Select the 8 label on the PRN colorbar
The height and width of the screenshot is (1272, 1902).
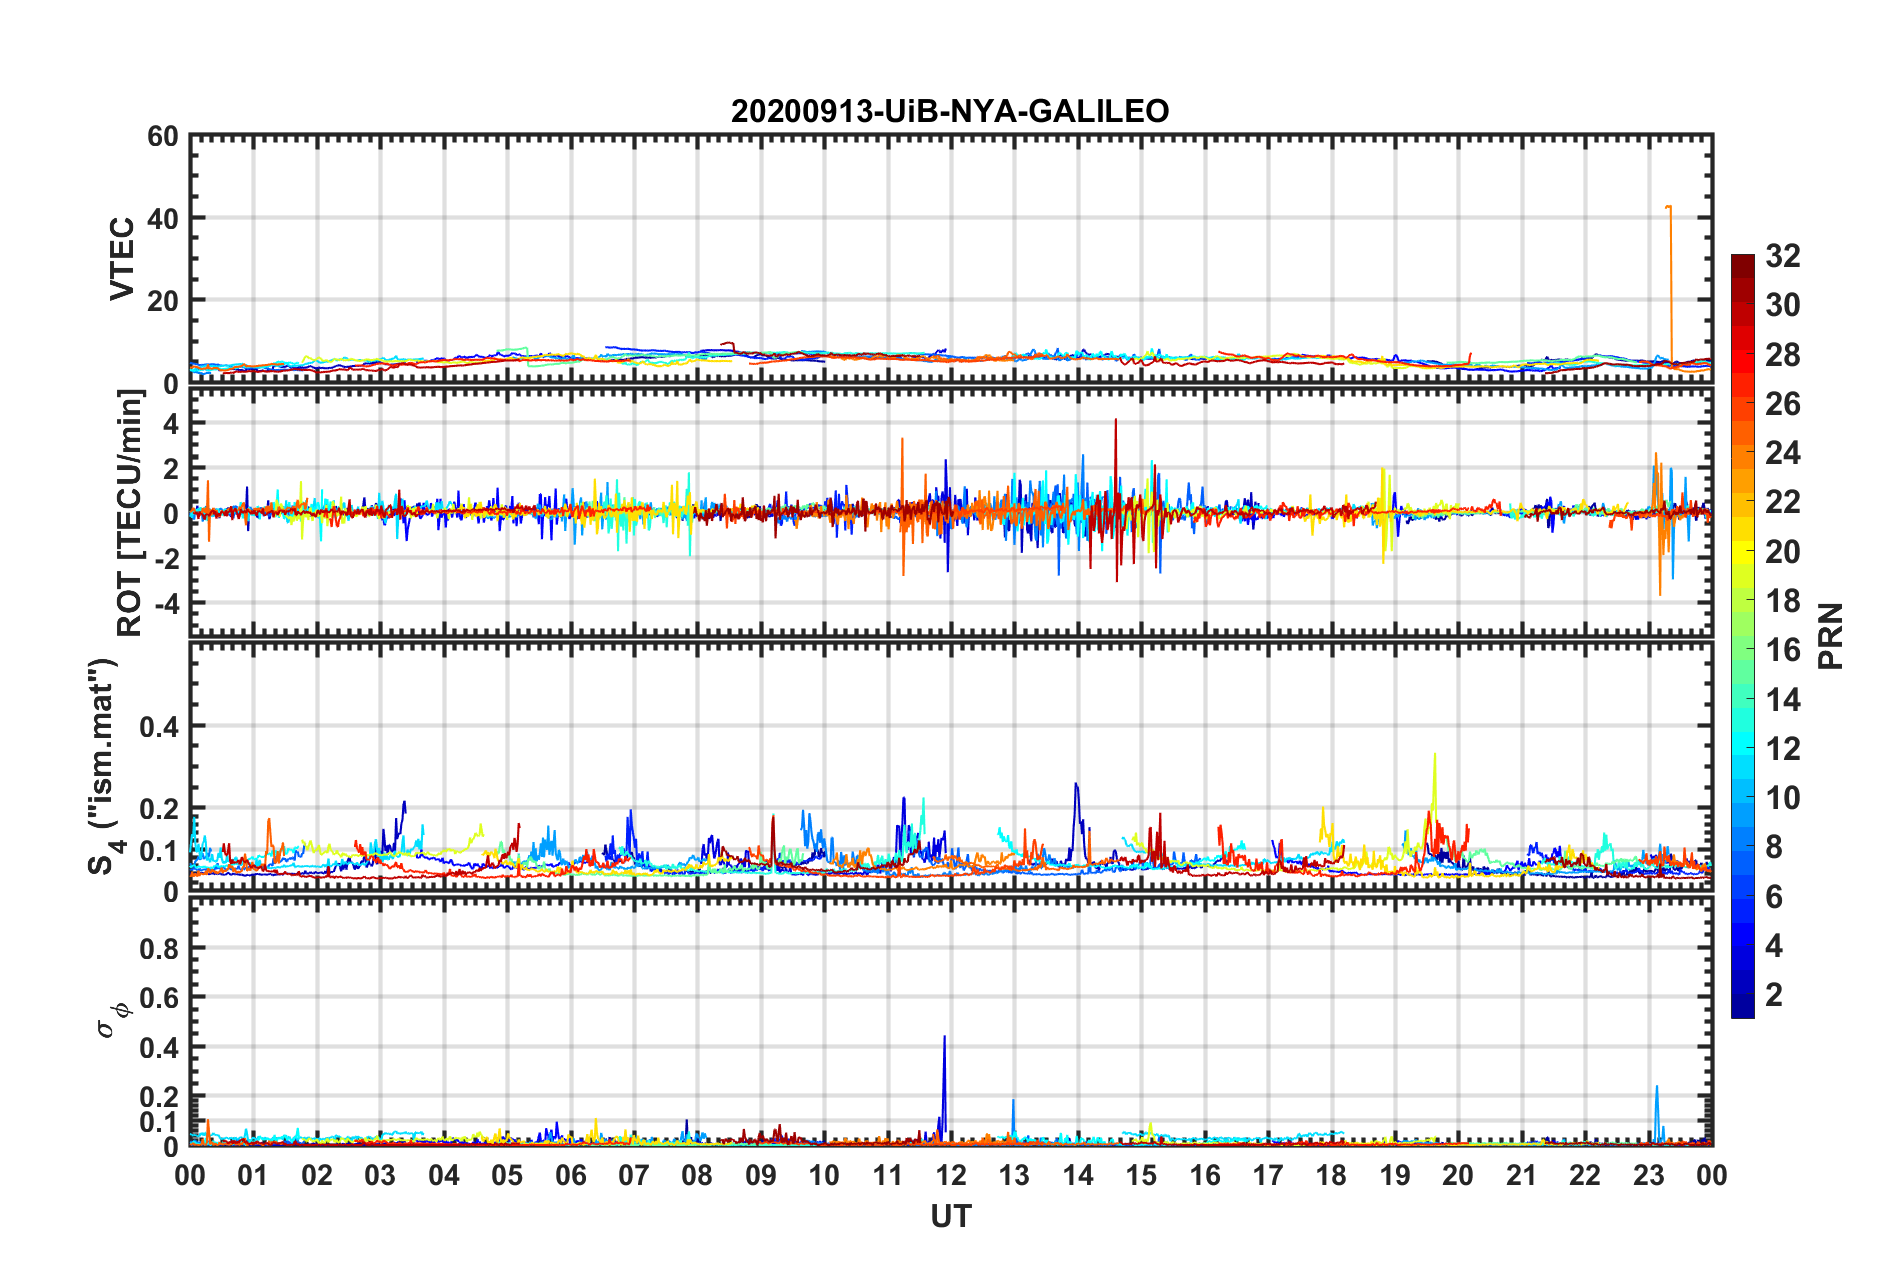1774,847
